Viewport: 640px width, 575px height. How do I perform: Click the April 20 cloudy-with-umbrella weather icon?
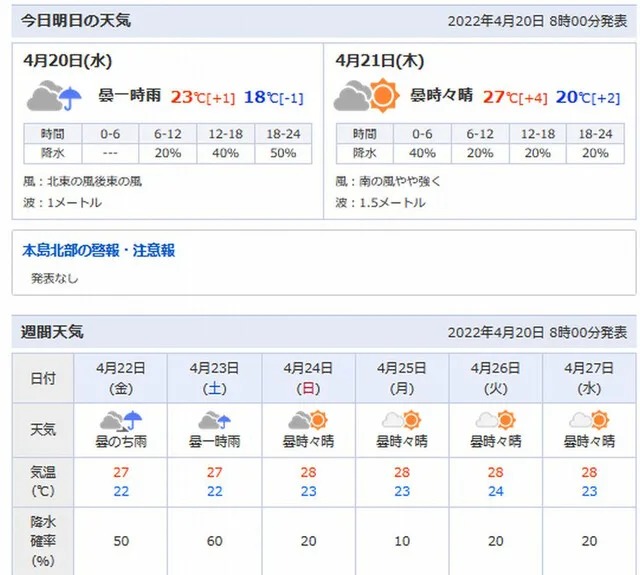(54, 97)
